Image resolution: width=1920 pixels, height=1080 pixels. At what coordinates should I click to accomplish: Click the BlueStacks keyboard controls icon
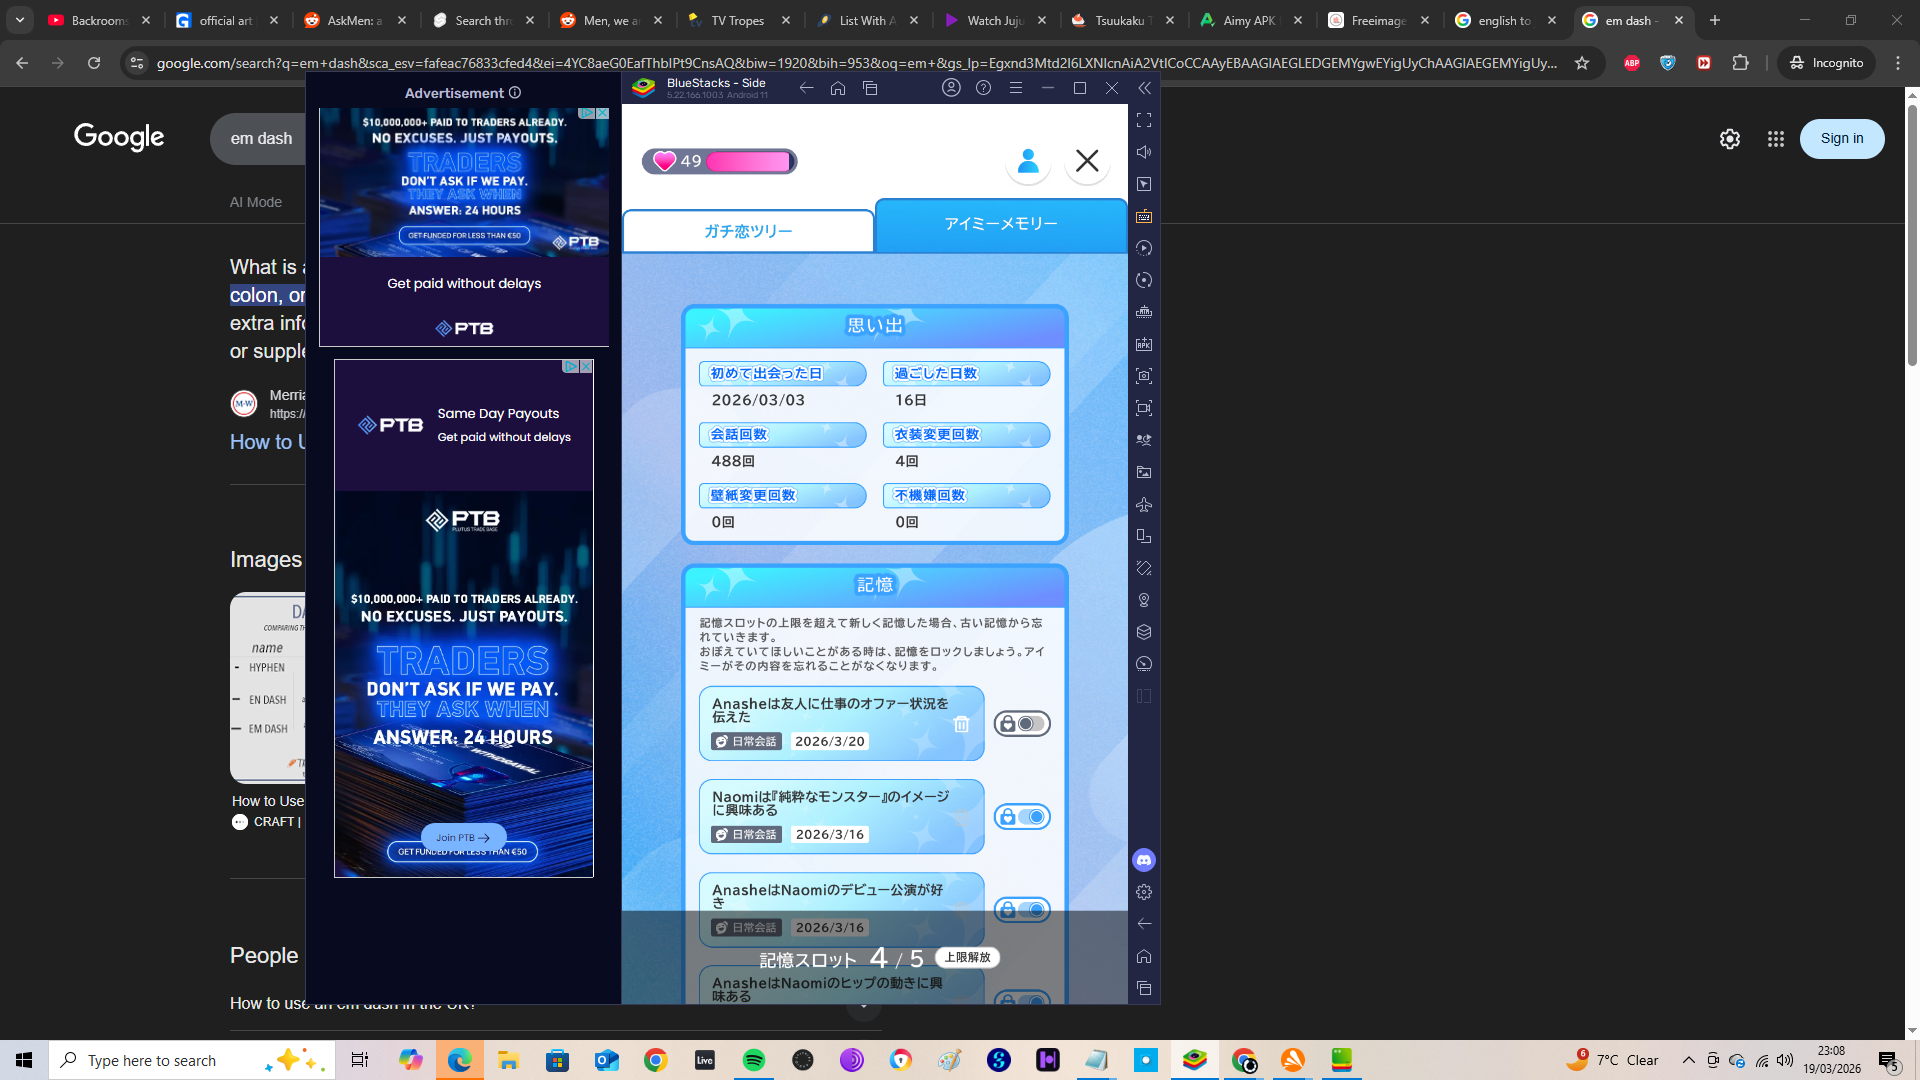[1144, 216]
